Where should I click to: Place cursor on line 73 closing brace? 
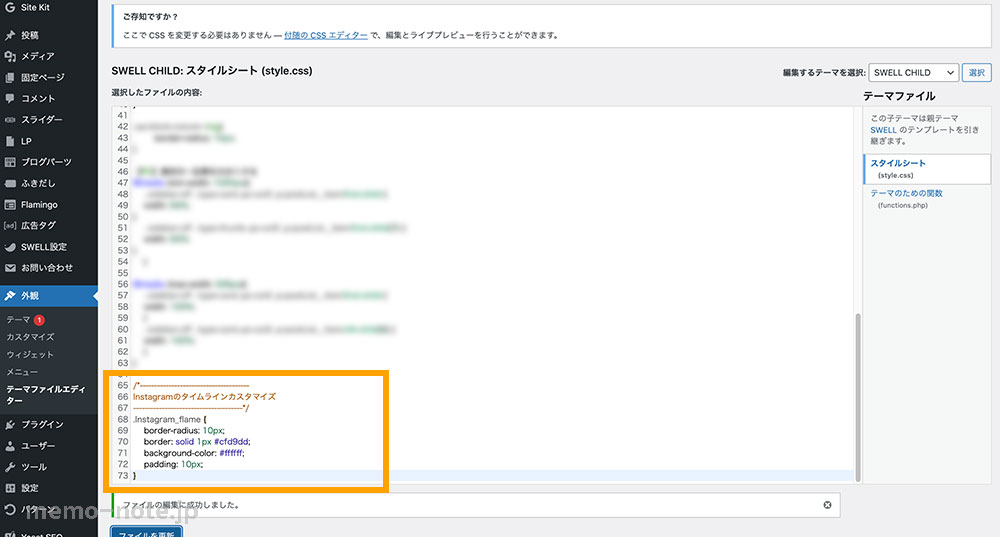135,476
